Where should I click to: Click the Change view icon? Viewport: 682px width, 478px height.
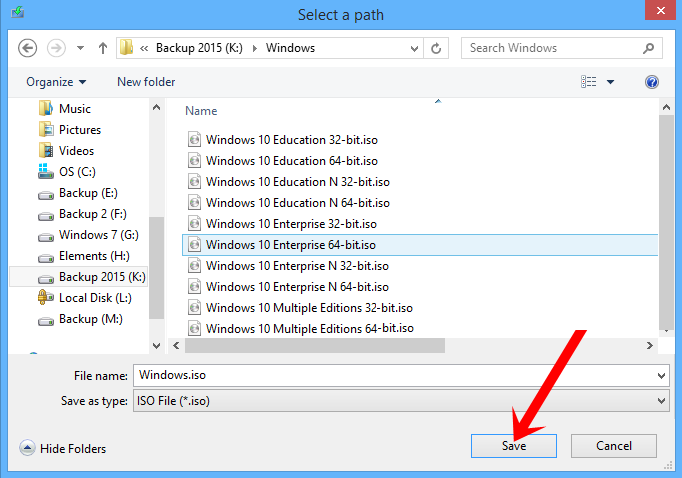click(589, 82)
